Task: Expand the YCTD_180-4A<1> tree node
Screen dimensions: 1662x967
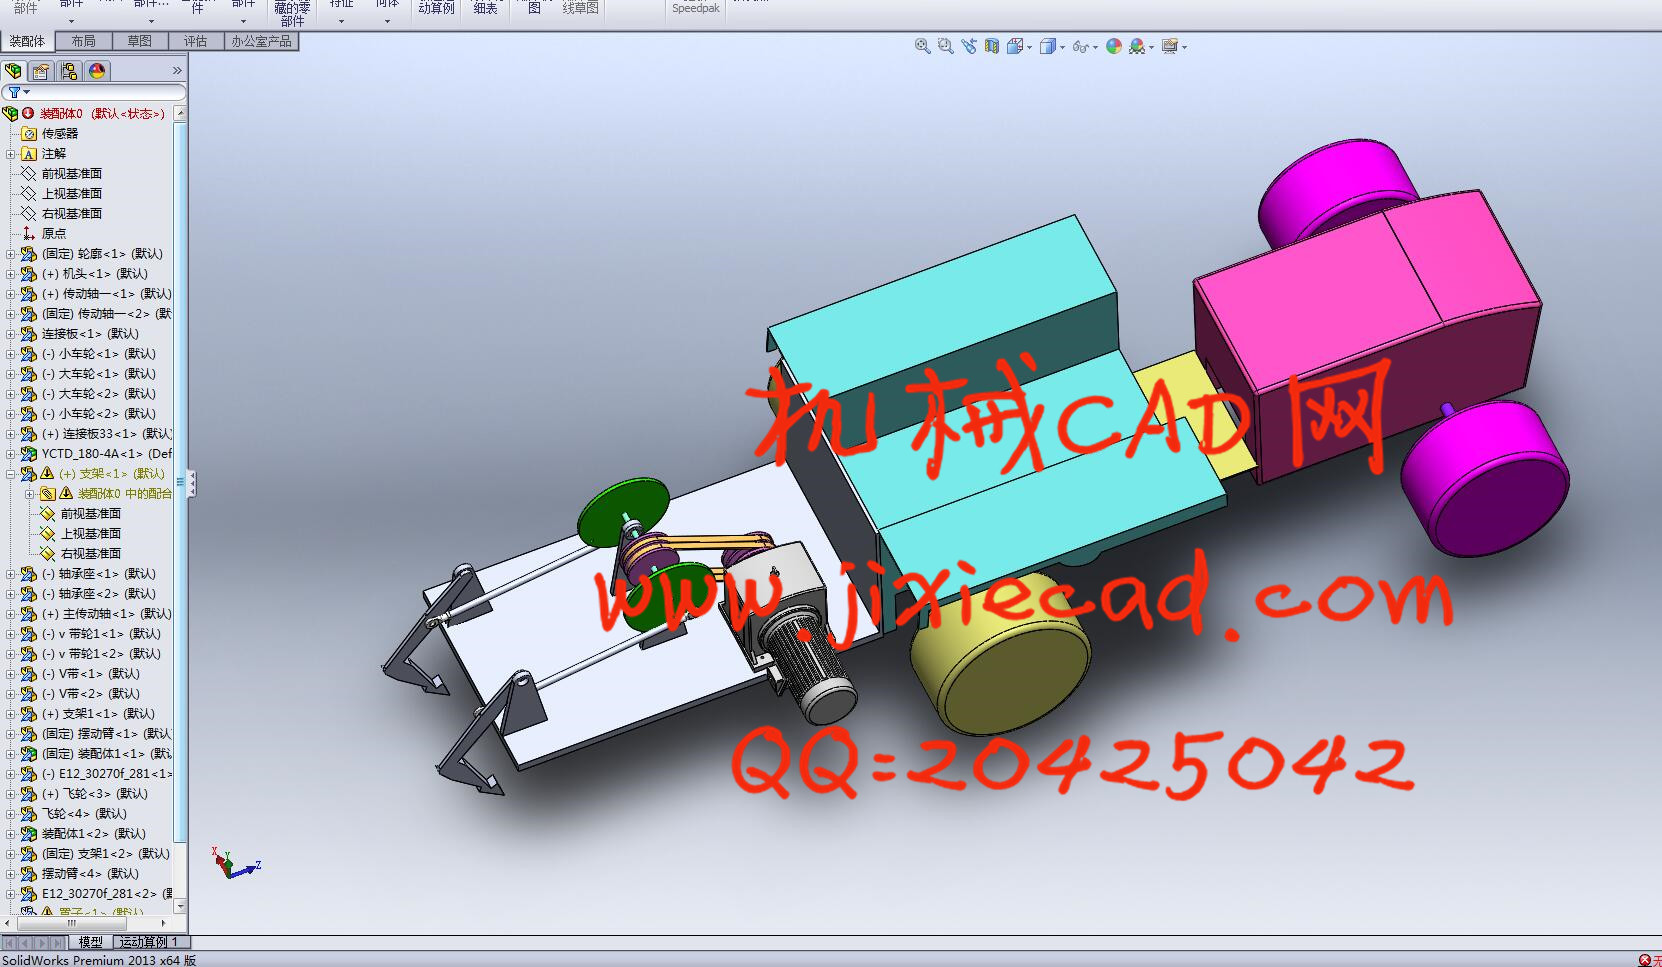Action: coord(11,454)
